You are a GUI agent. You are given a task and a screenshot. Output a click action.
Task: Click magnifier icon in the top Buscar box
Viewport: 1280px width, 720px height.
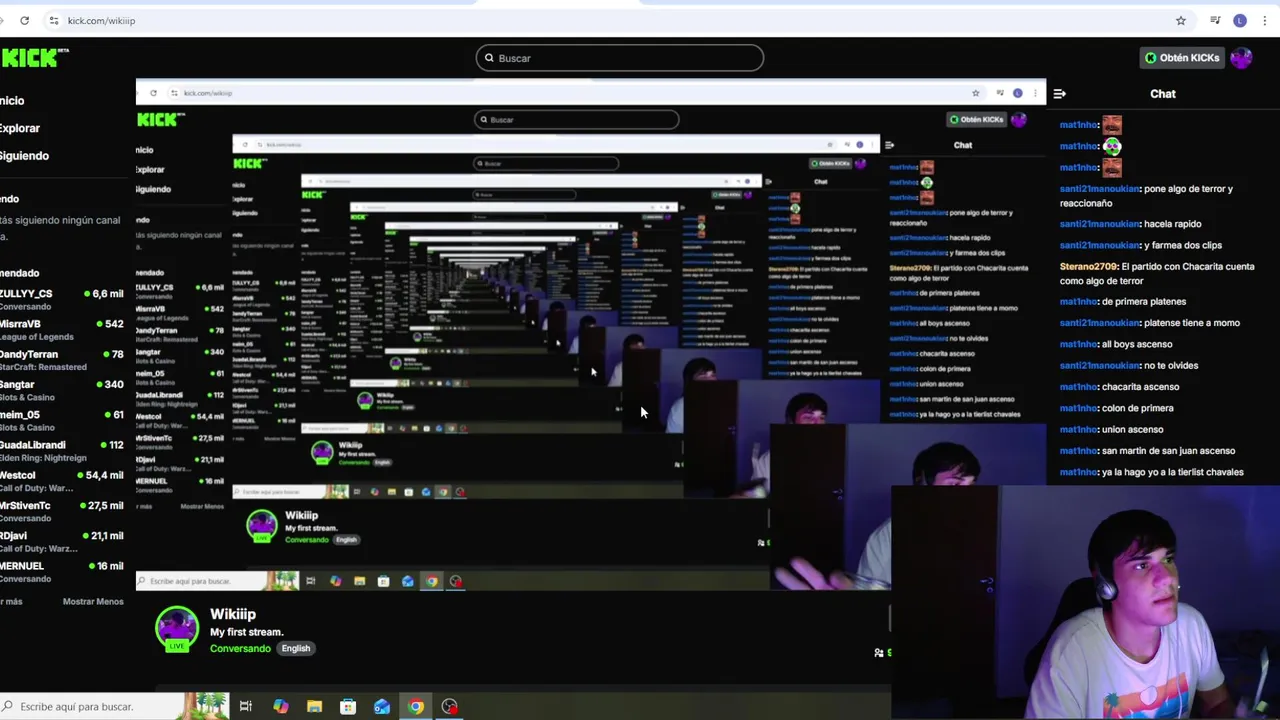(489, 58)
